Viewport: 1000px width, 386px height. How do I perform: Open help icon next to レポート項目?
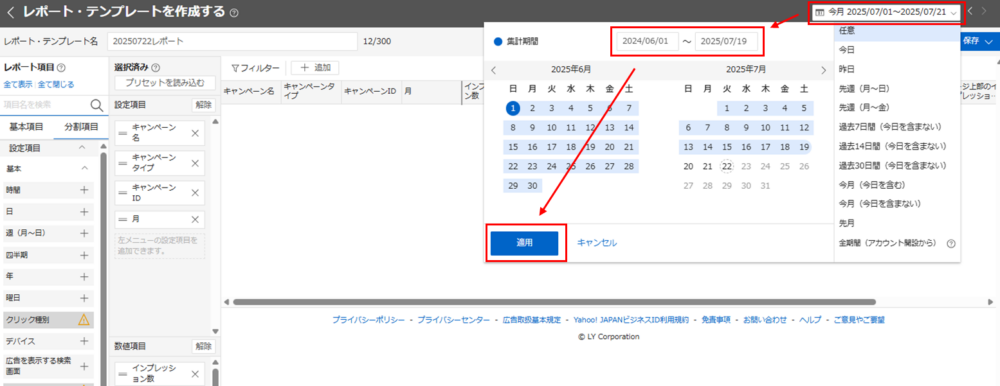tap(61, 68)
